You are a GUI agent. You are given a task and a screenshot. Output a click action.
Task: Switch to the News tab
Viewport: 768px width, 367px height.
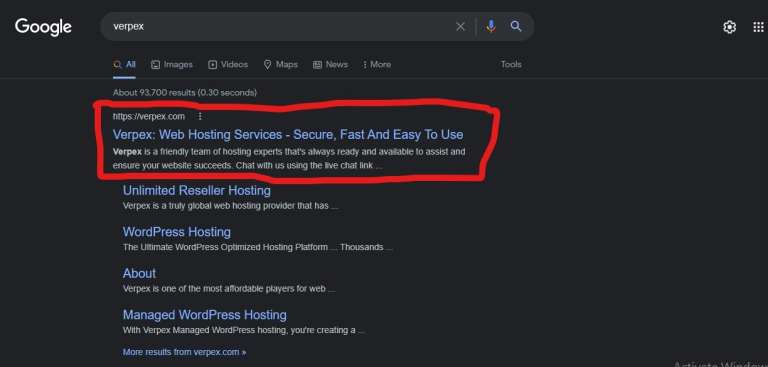point(330,64)
